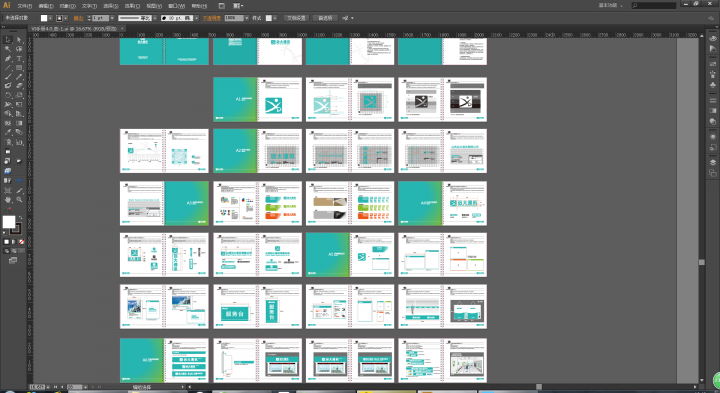
Task: Select the Rotate tool
Action: (8, 95)
